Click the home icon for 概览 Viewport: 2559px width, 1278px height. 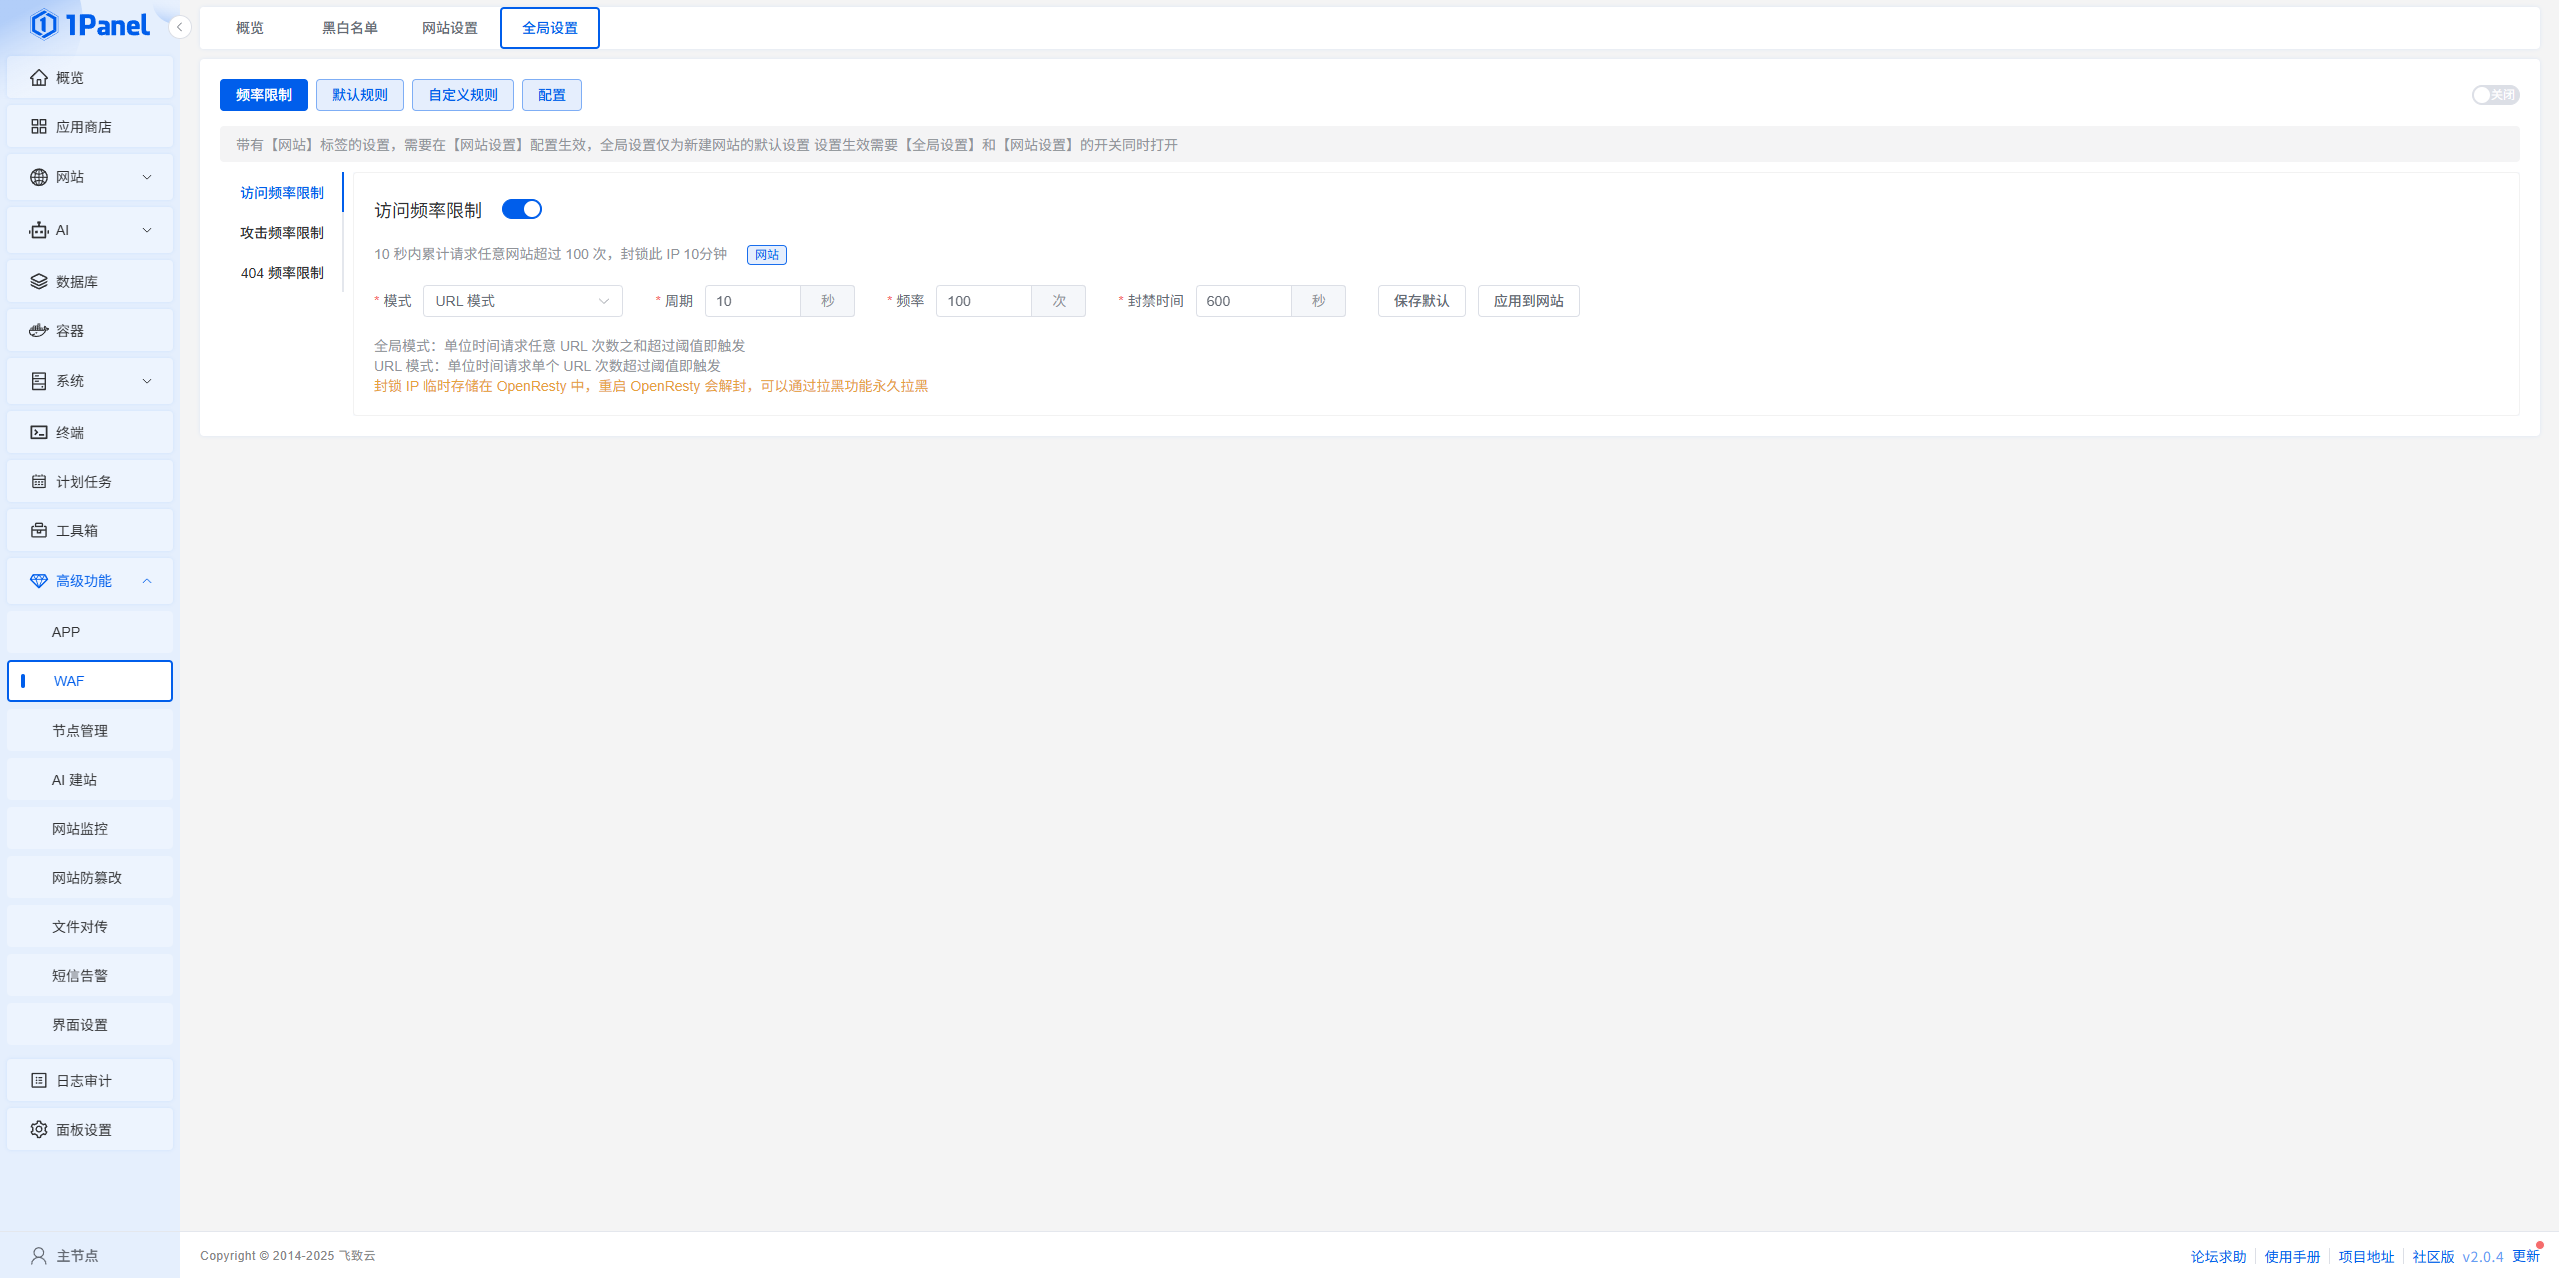coord(39,78)
